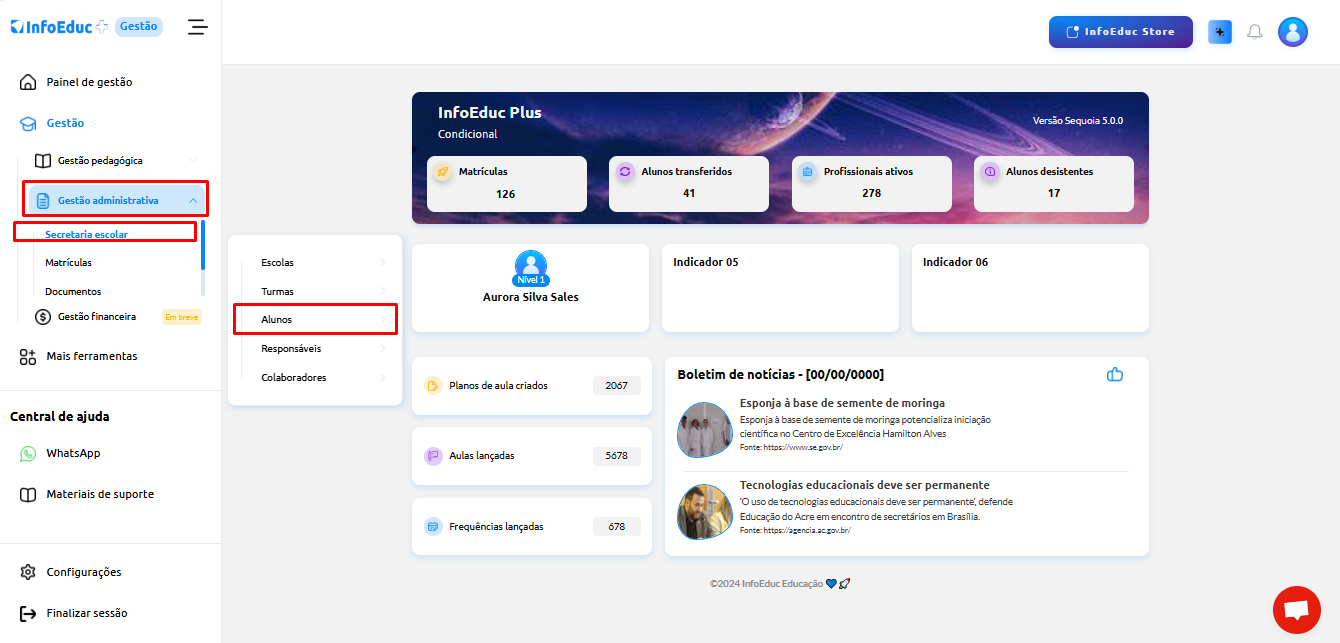The image size is (1340, 643).
Task: Click the 2067 lesson plans count
Action: (617, 385)
